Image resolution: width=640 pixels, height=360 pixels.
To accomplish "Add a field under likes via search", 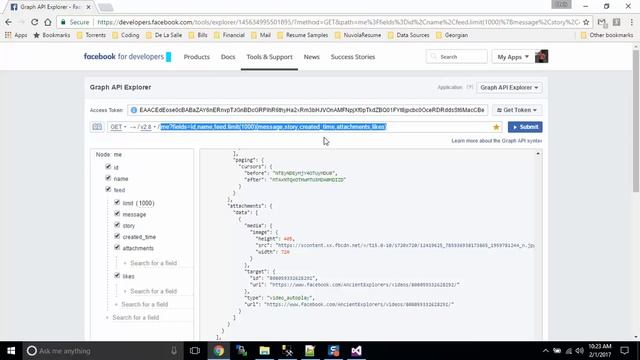I will coord(153,291).
